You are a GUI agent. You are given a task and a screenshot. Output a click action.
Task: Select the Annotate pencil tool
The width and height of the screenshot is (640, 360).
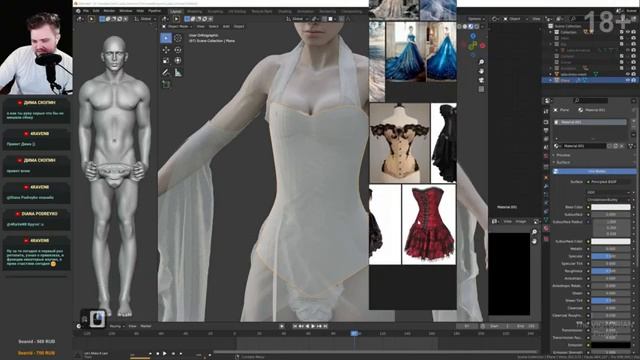(166, 73)
